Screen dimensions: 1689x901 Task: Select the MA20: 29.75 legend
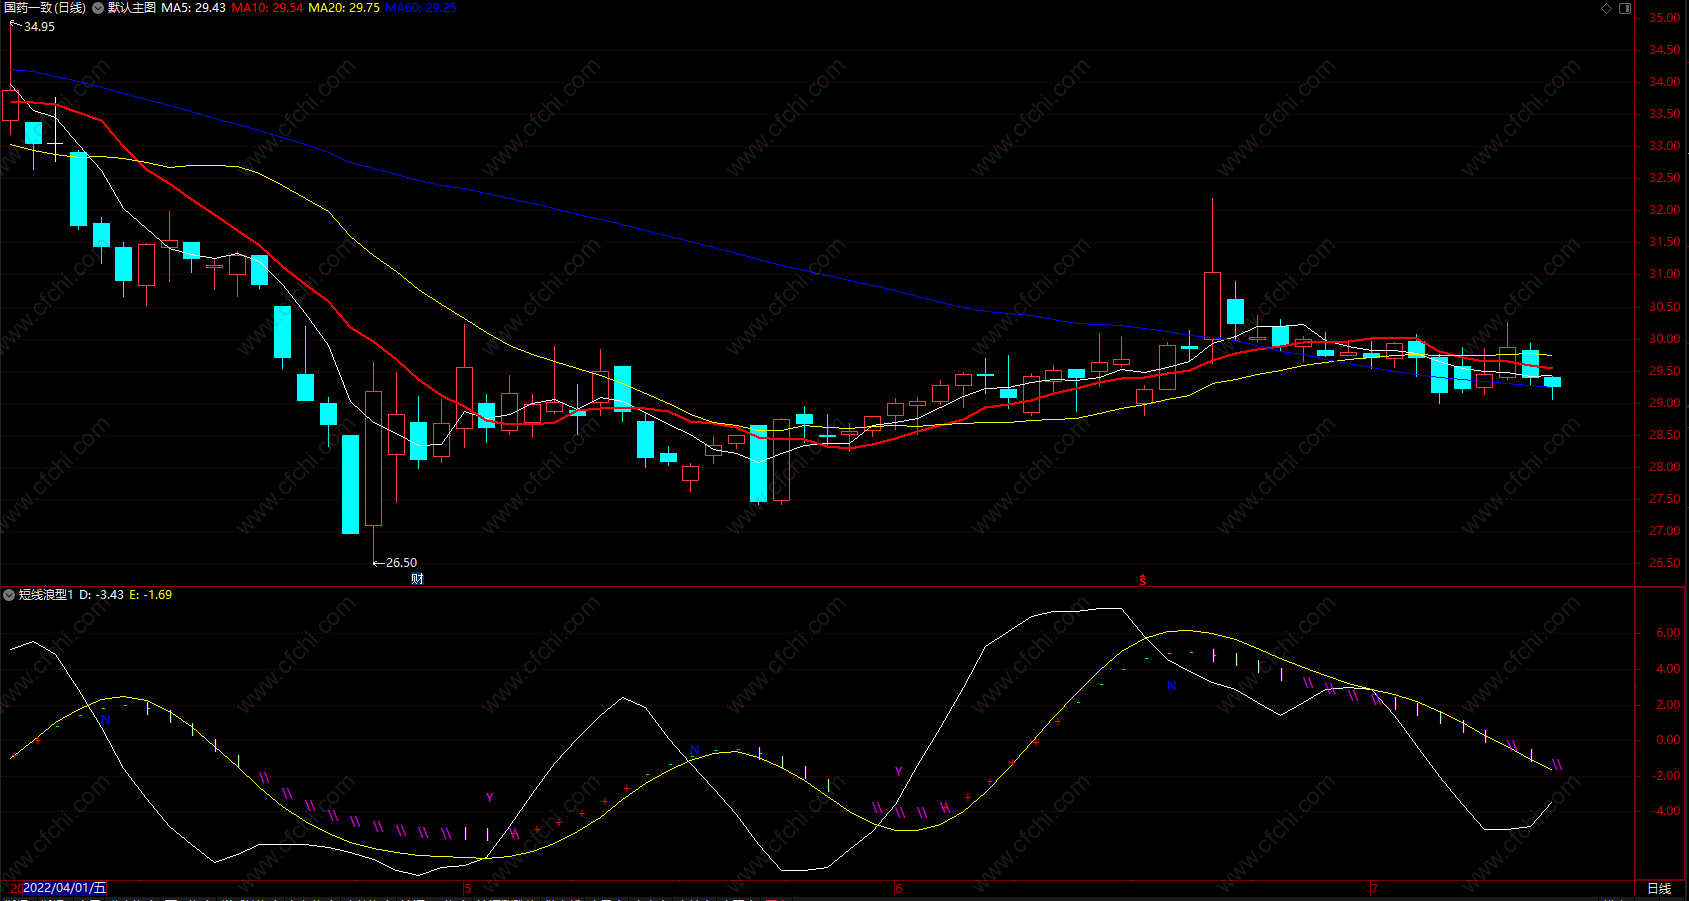344,8
